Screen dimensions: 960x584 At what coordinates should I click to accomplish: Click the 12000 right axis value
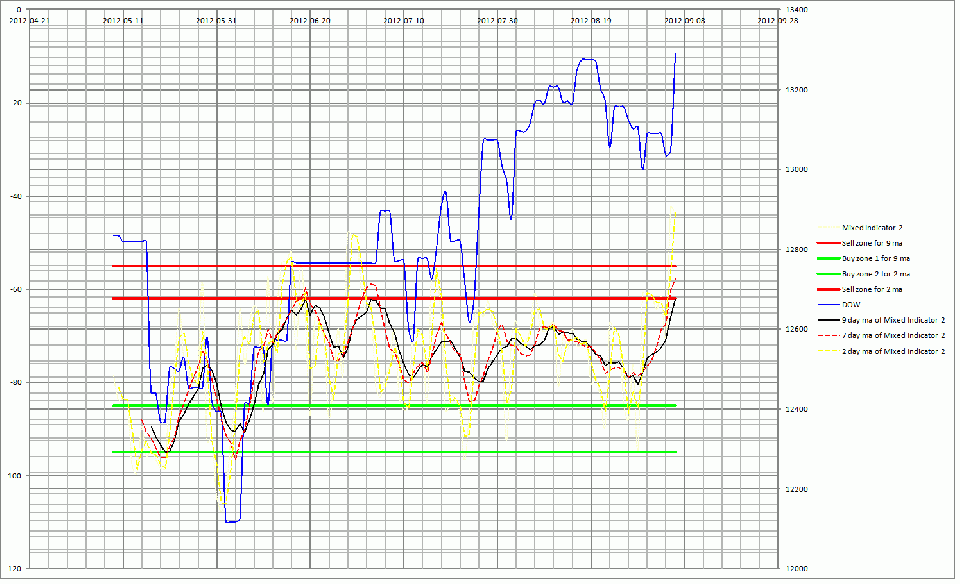click(x=796, y=569)
